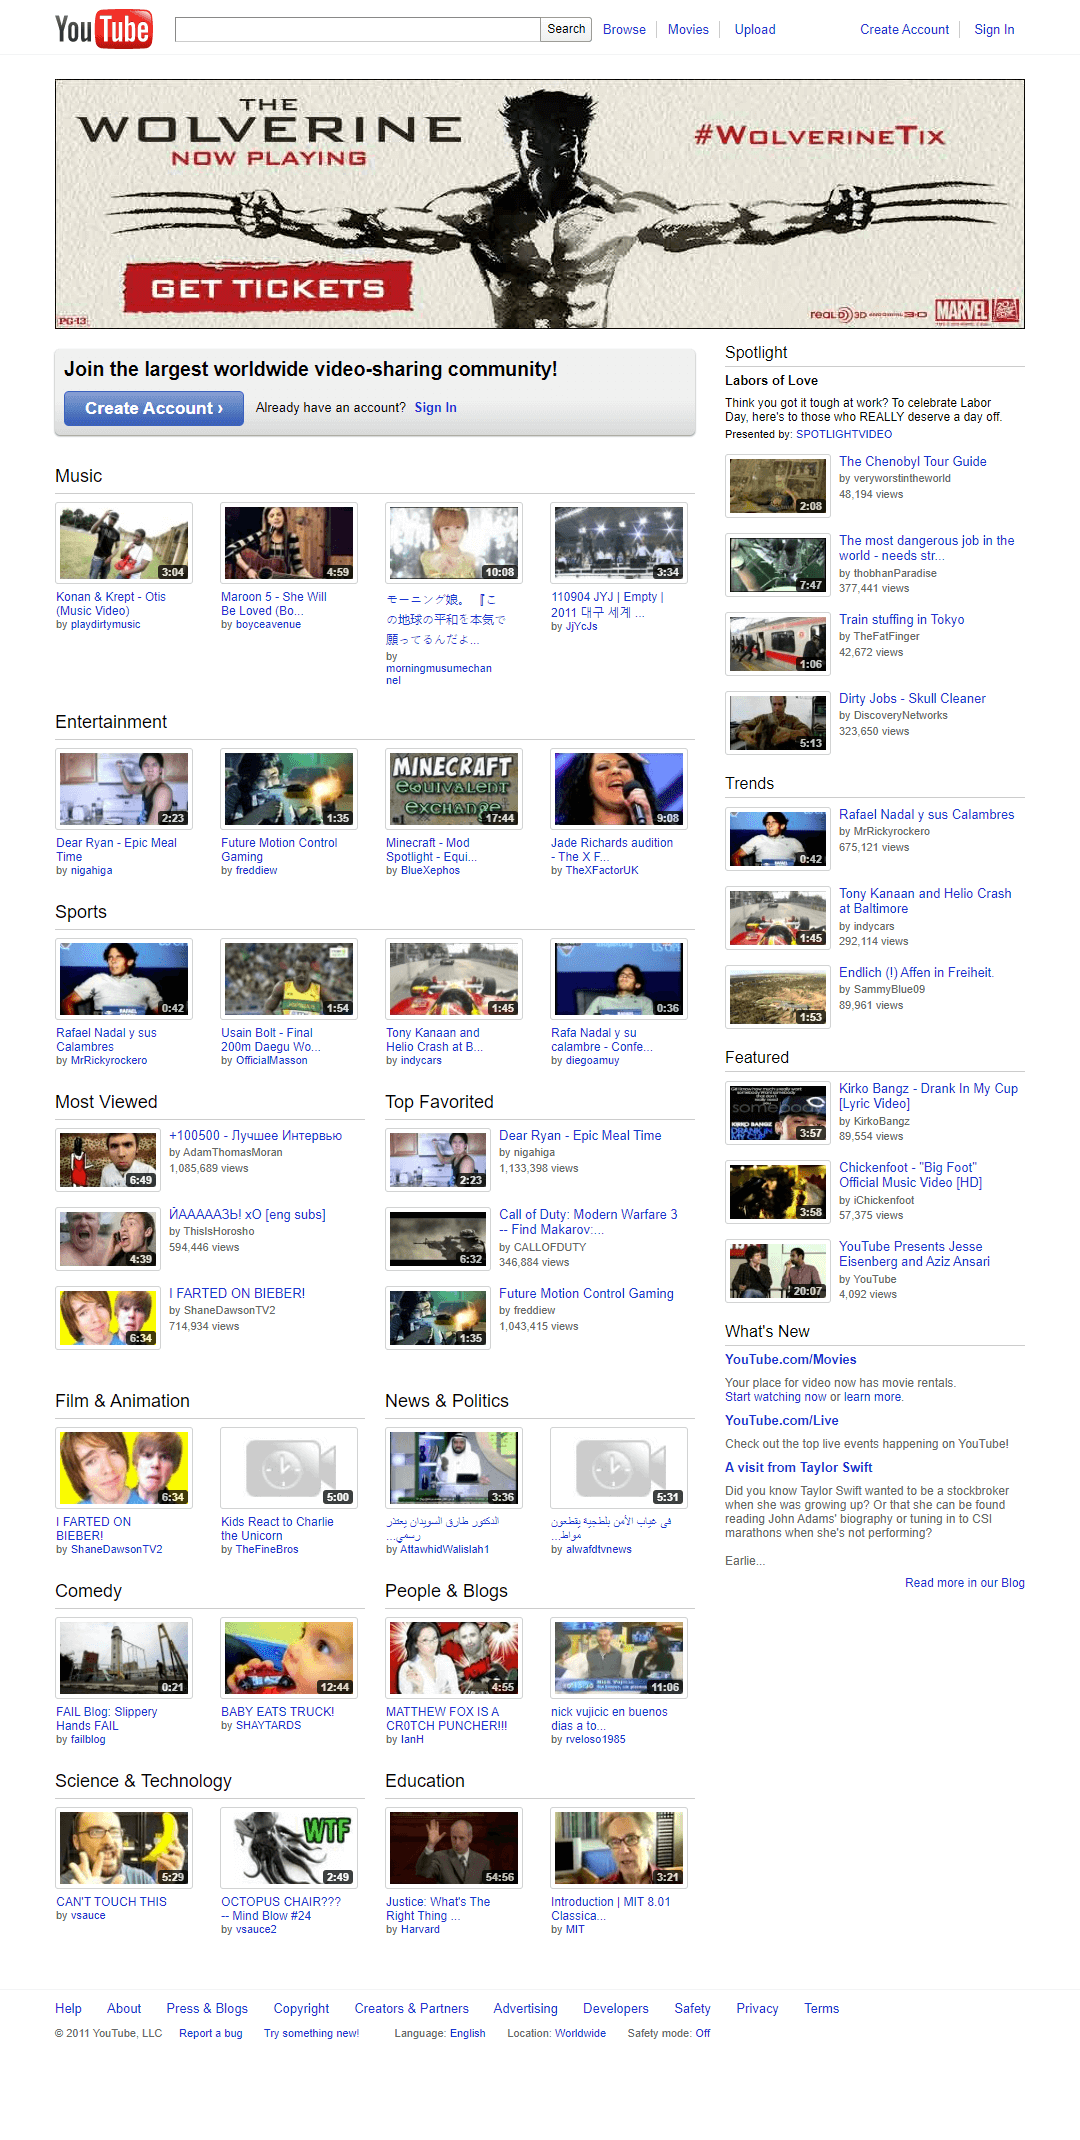Screen dimensions: 1080x2140
Task: Open the Kids React to Charlie placeholder thumbnail
Action: pos(289,1466)
